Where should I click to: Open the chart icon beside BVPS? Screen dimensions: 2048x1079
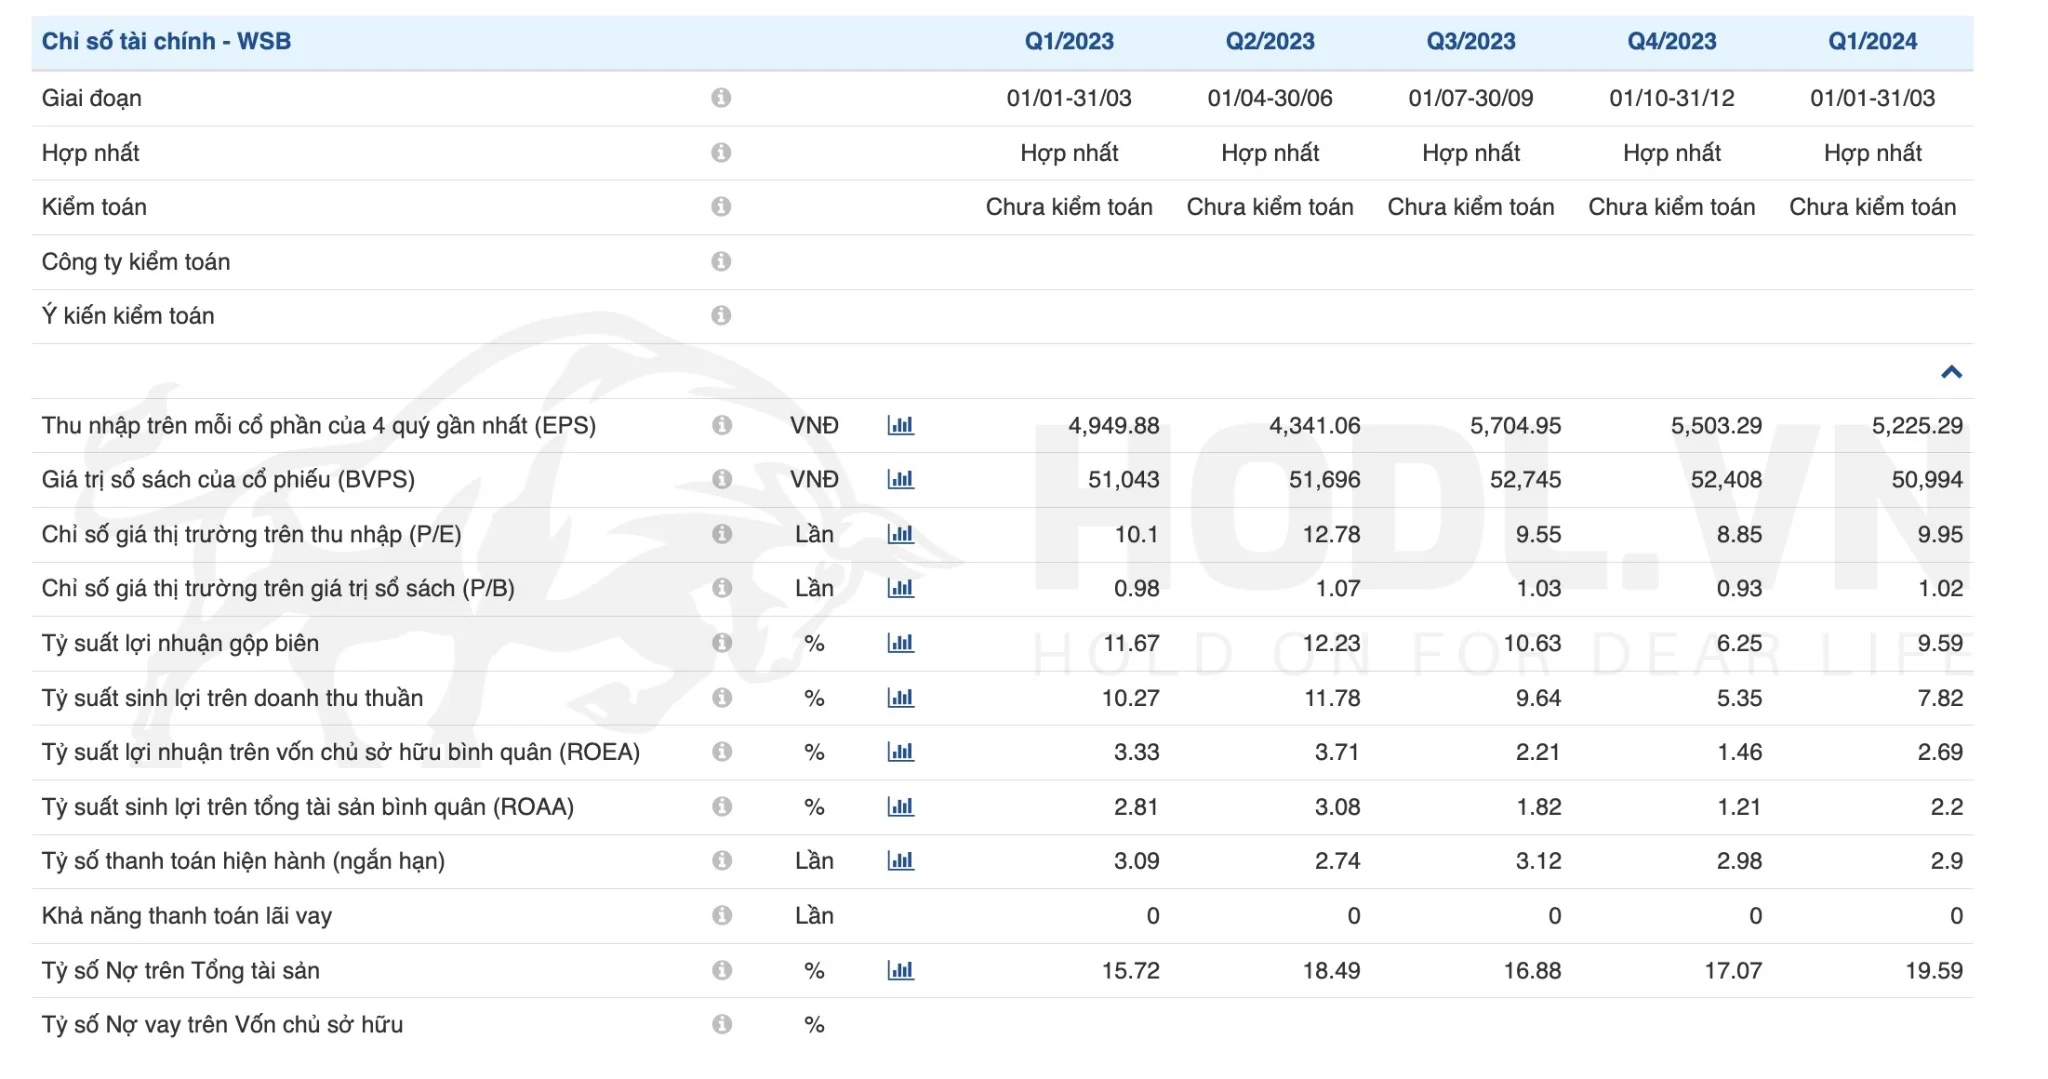point(901,479)
